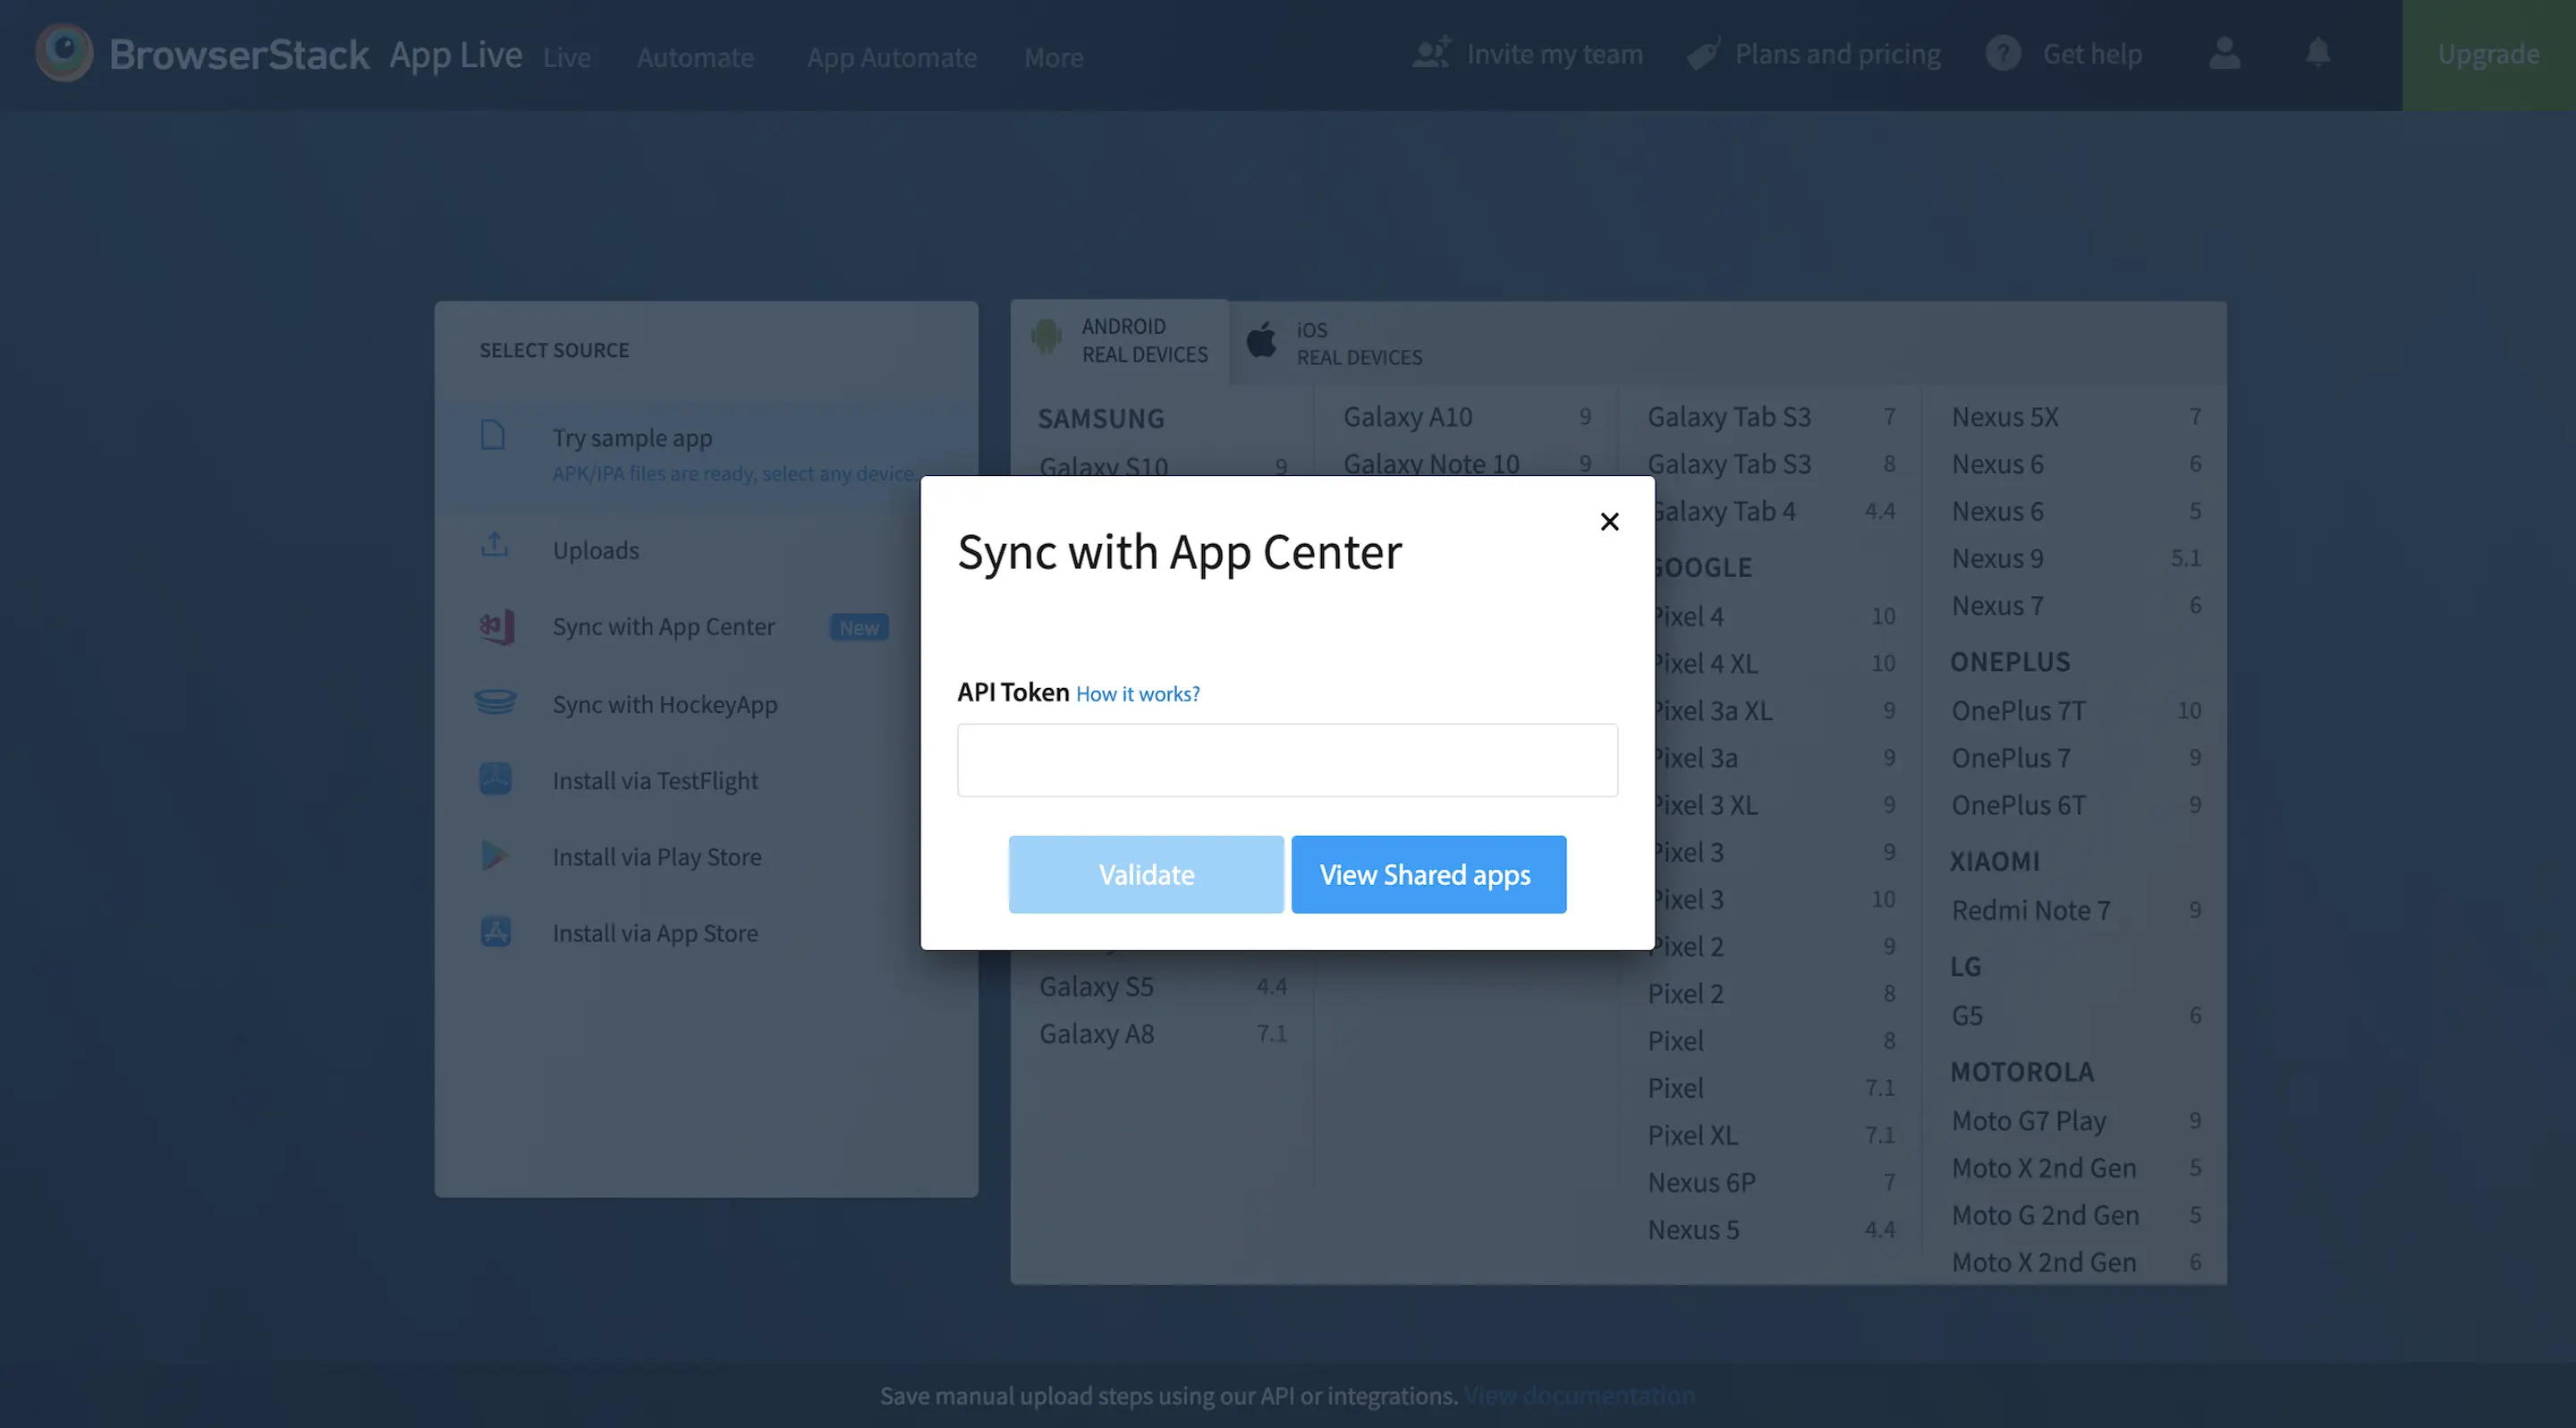Open the notifications bell
Image resolution: width=2576 pixels, height=1428 pixels.
tap(2317, 53)
